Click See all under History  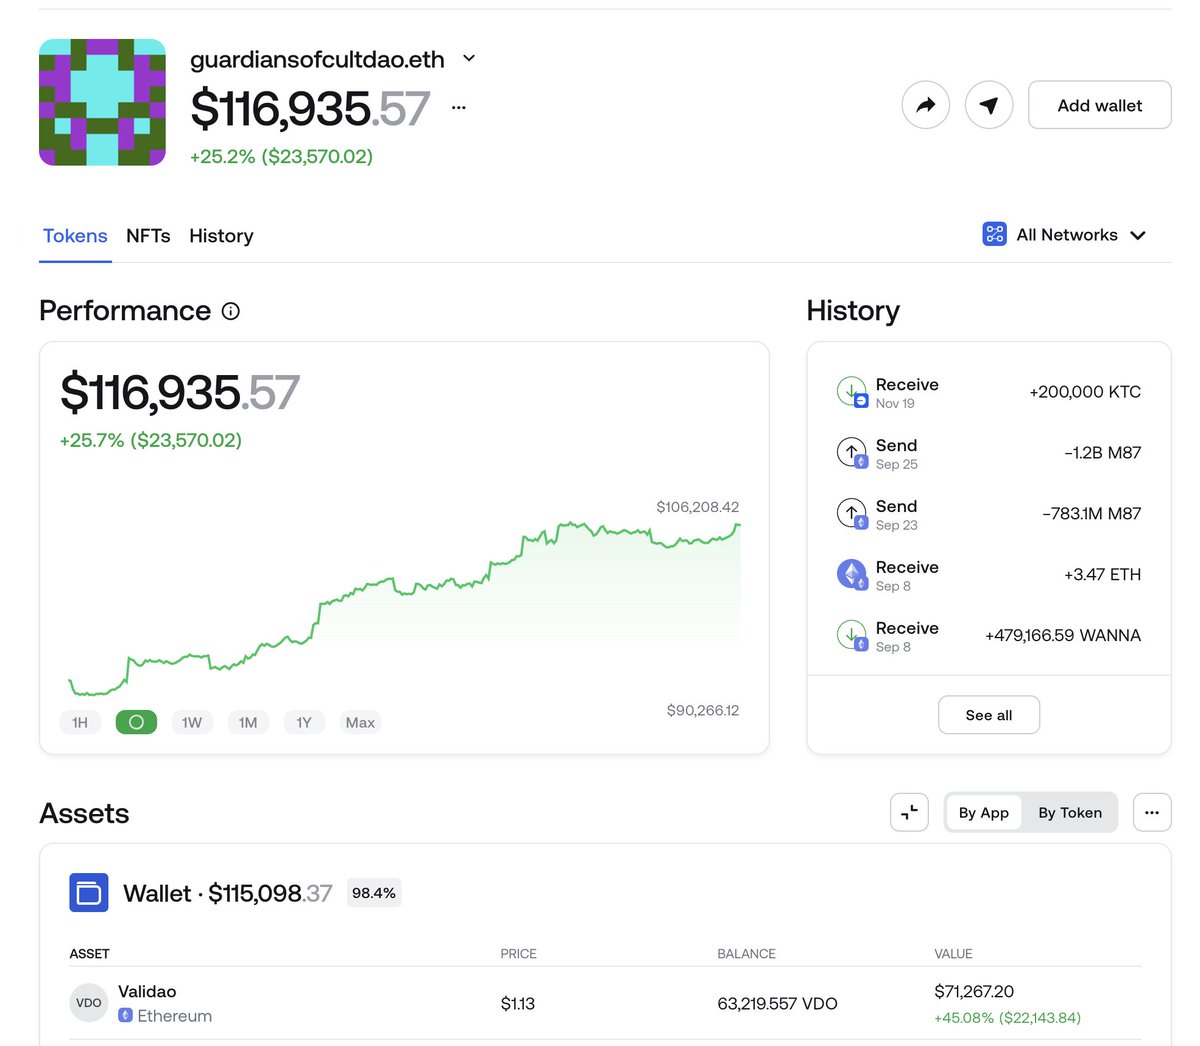(988, 714)
